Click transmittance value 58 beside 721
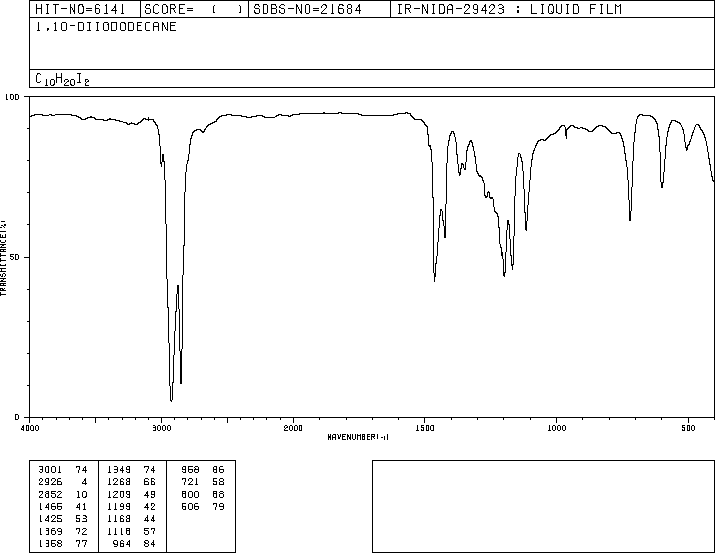 [218, 482]
